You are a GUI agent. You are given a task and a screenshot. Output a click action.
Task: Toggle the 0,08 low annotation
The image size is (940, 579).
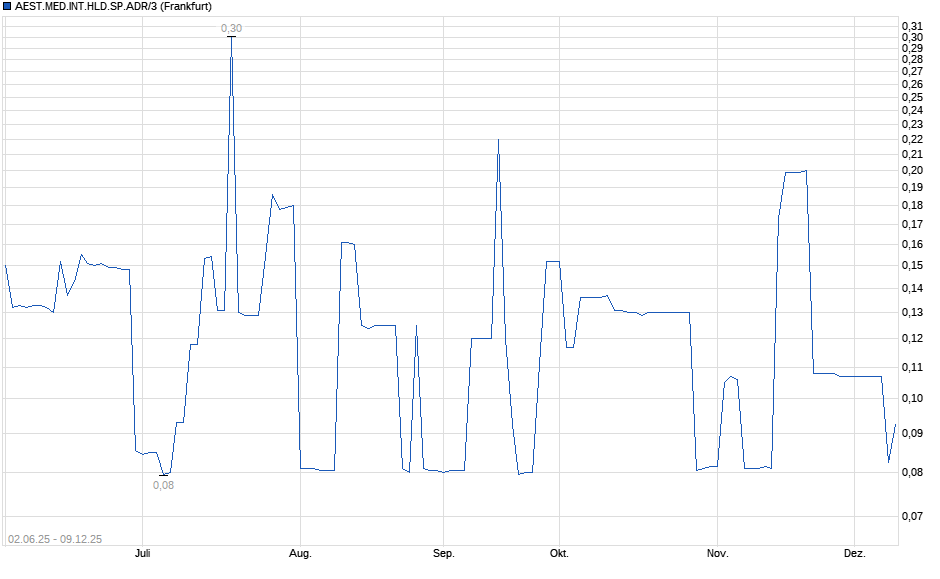click(162, 485)
